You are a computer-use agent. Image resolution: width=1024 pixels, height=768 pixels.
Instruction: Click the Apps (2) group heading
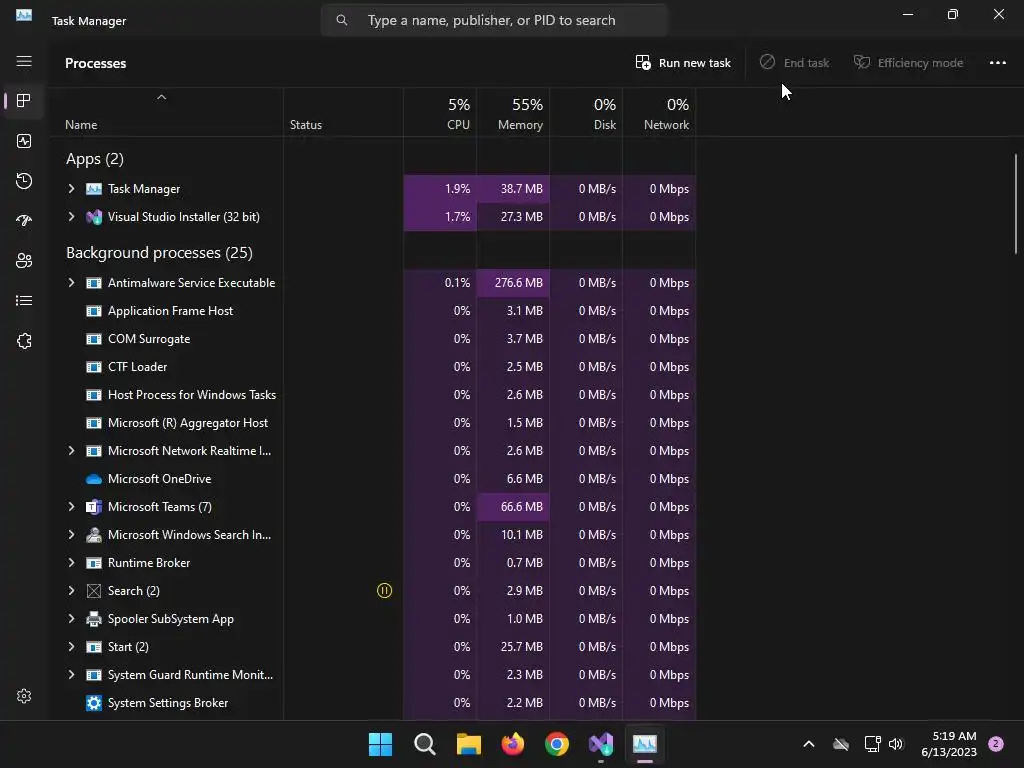(95, 159)
